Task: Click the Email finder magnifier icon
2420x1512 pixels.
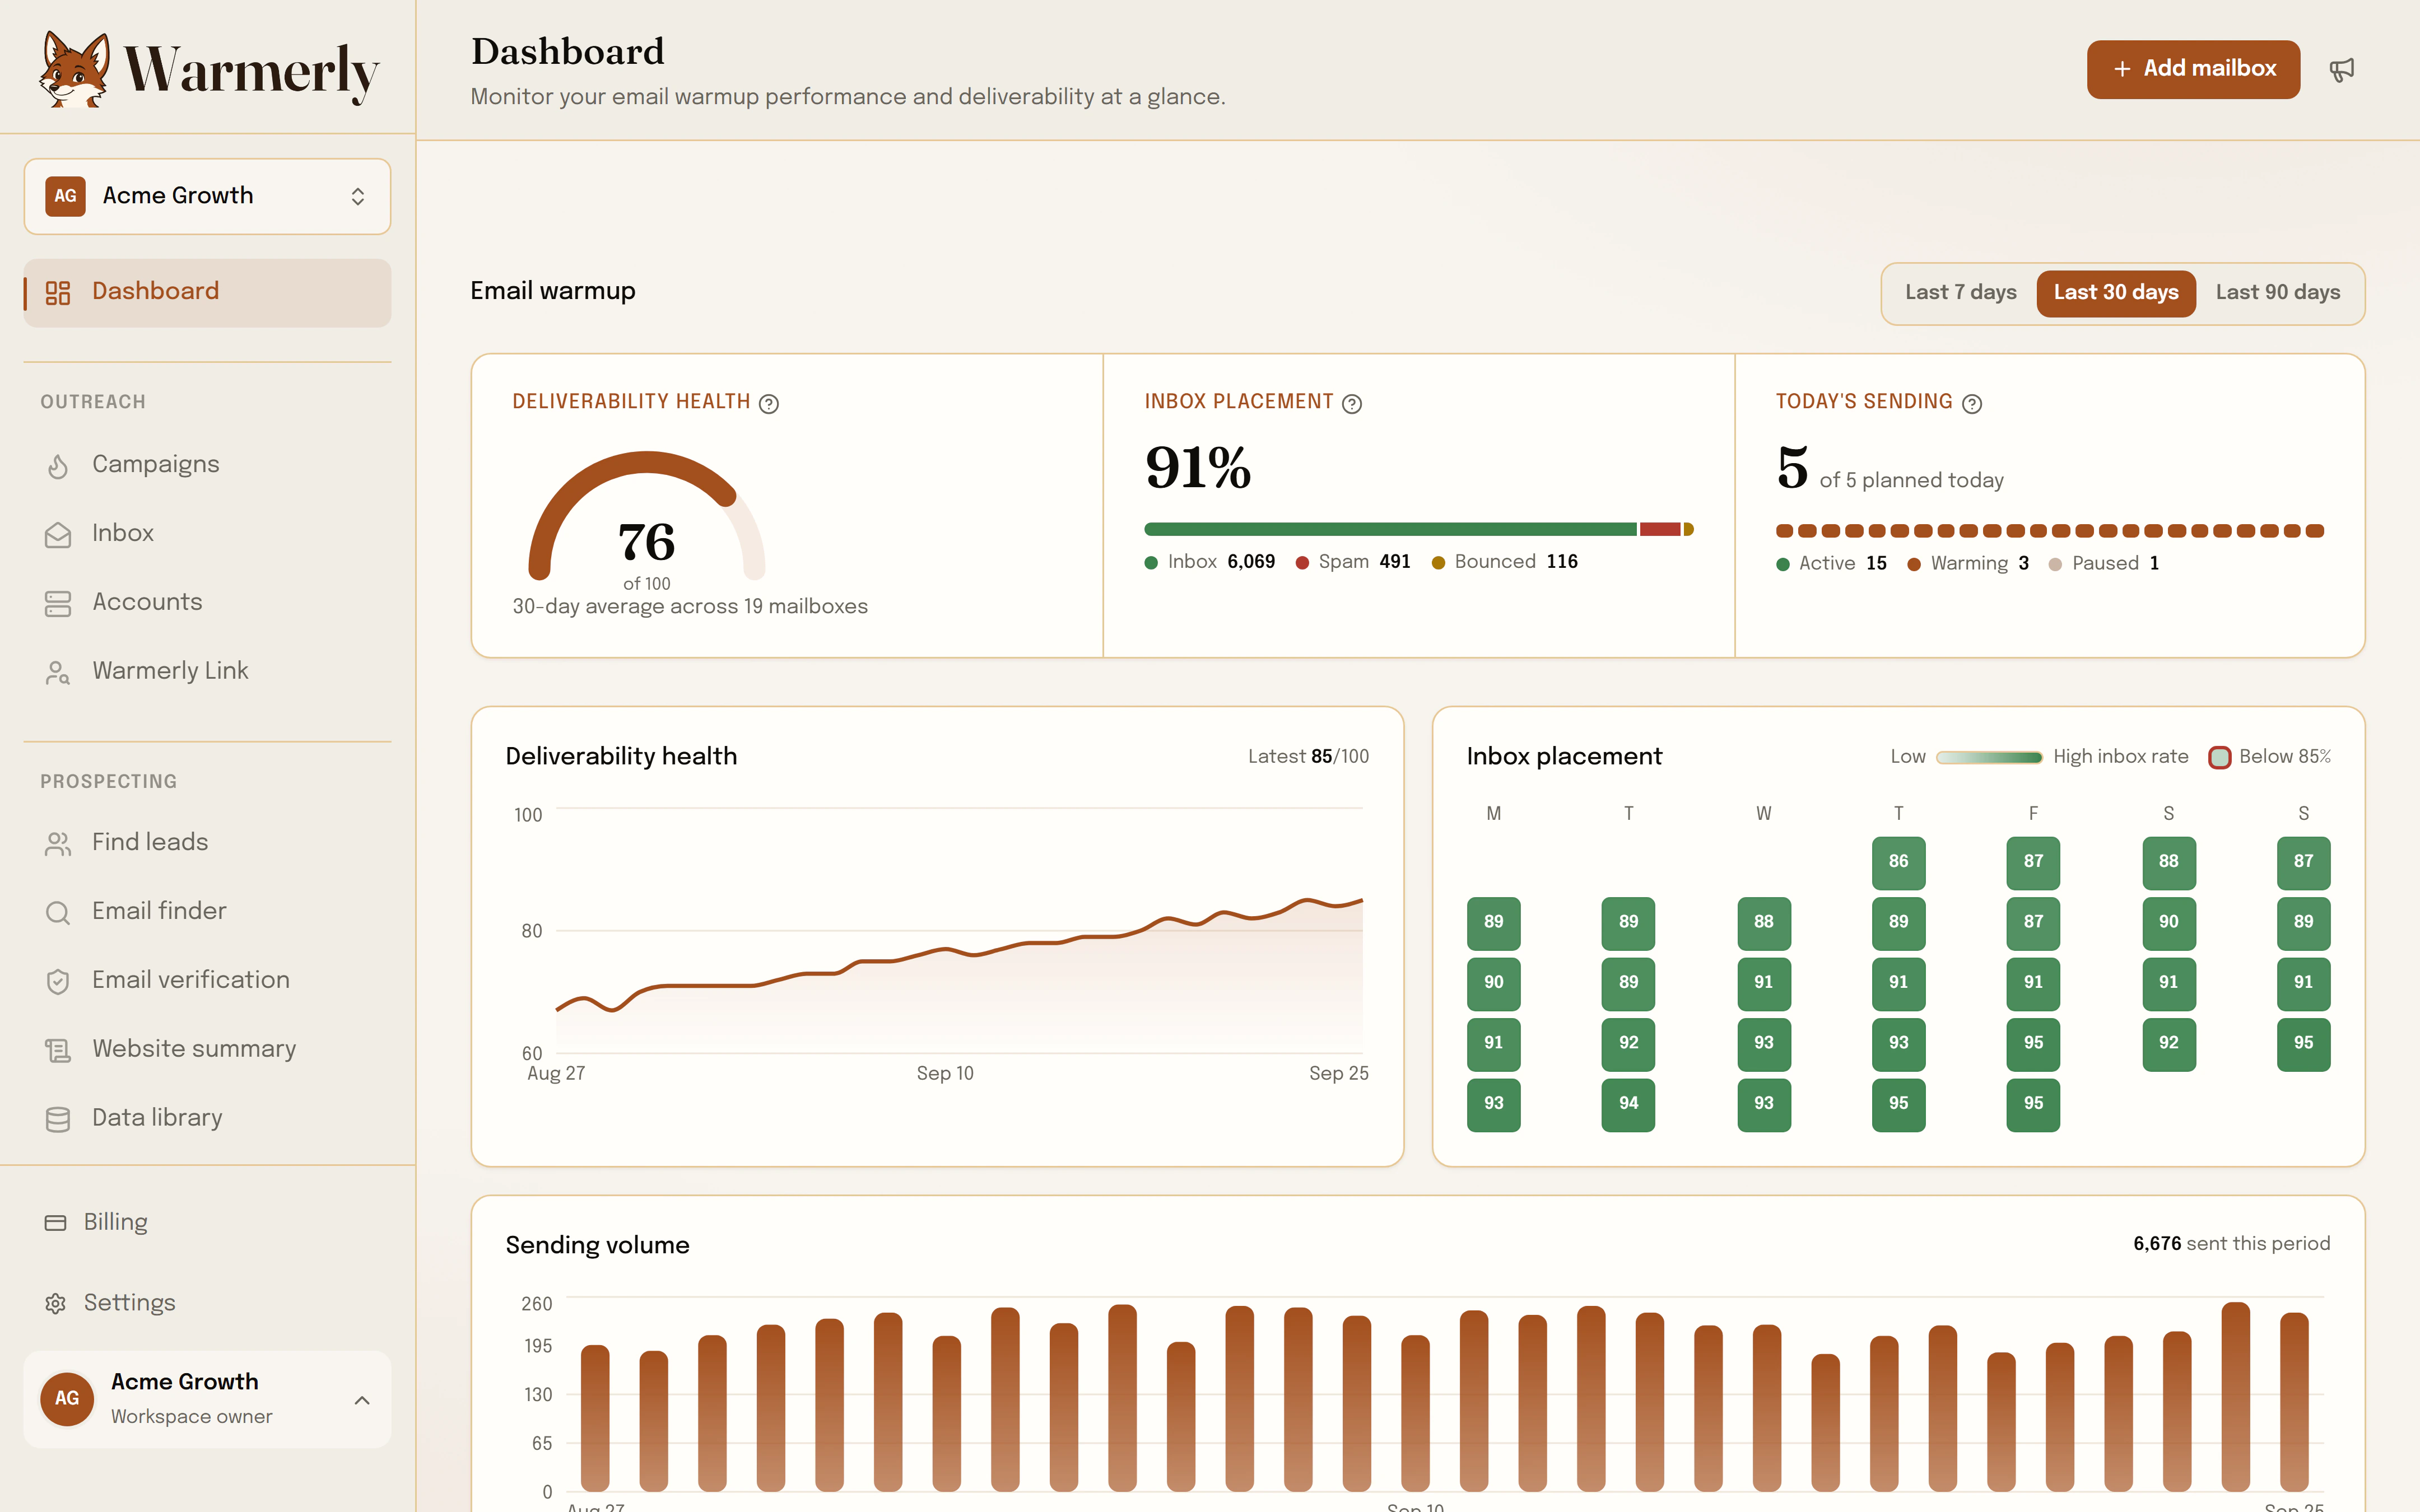Action: click(58, 913)
